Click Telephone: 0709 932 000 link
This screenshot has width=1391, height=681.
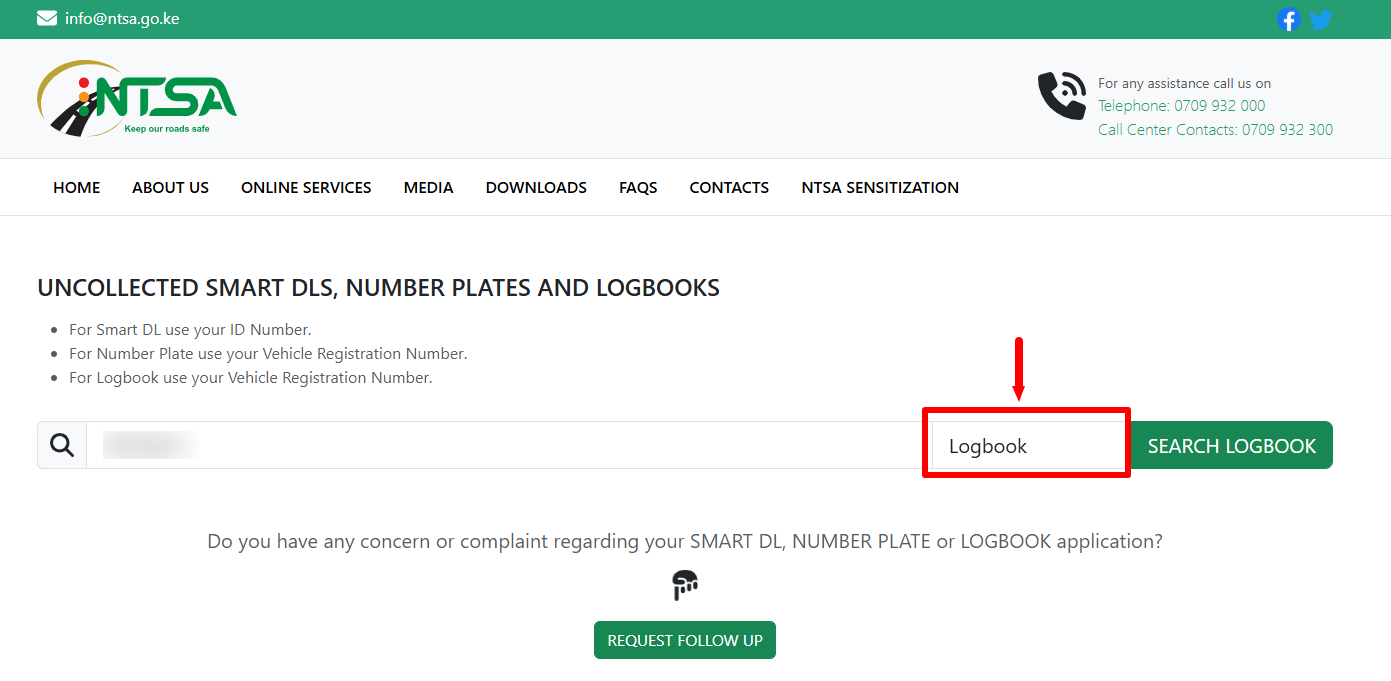click(1181, 106)
